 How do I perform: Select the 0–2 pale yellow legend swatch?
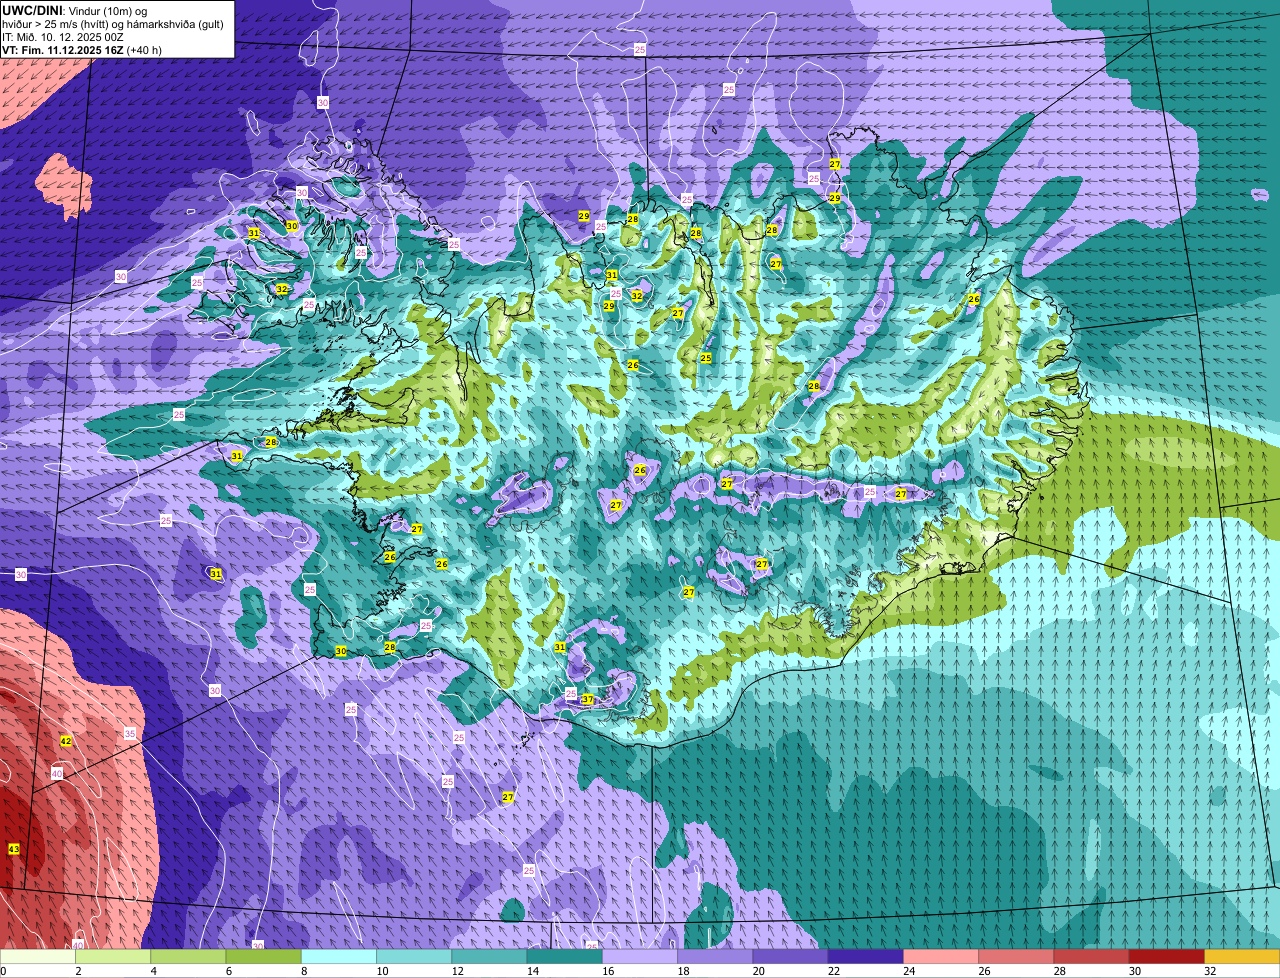coord(38,956)
